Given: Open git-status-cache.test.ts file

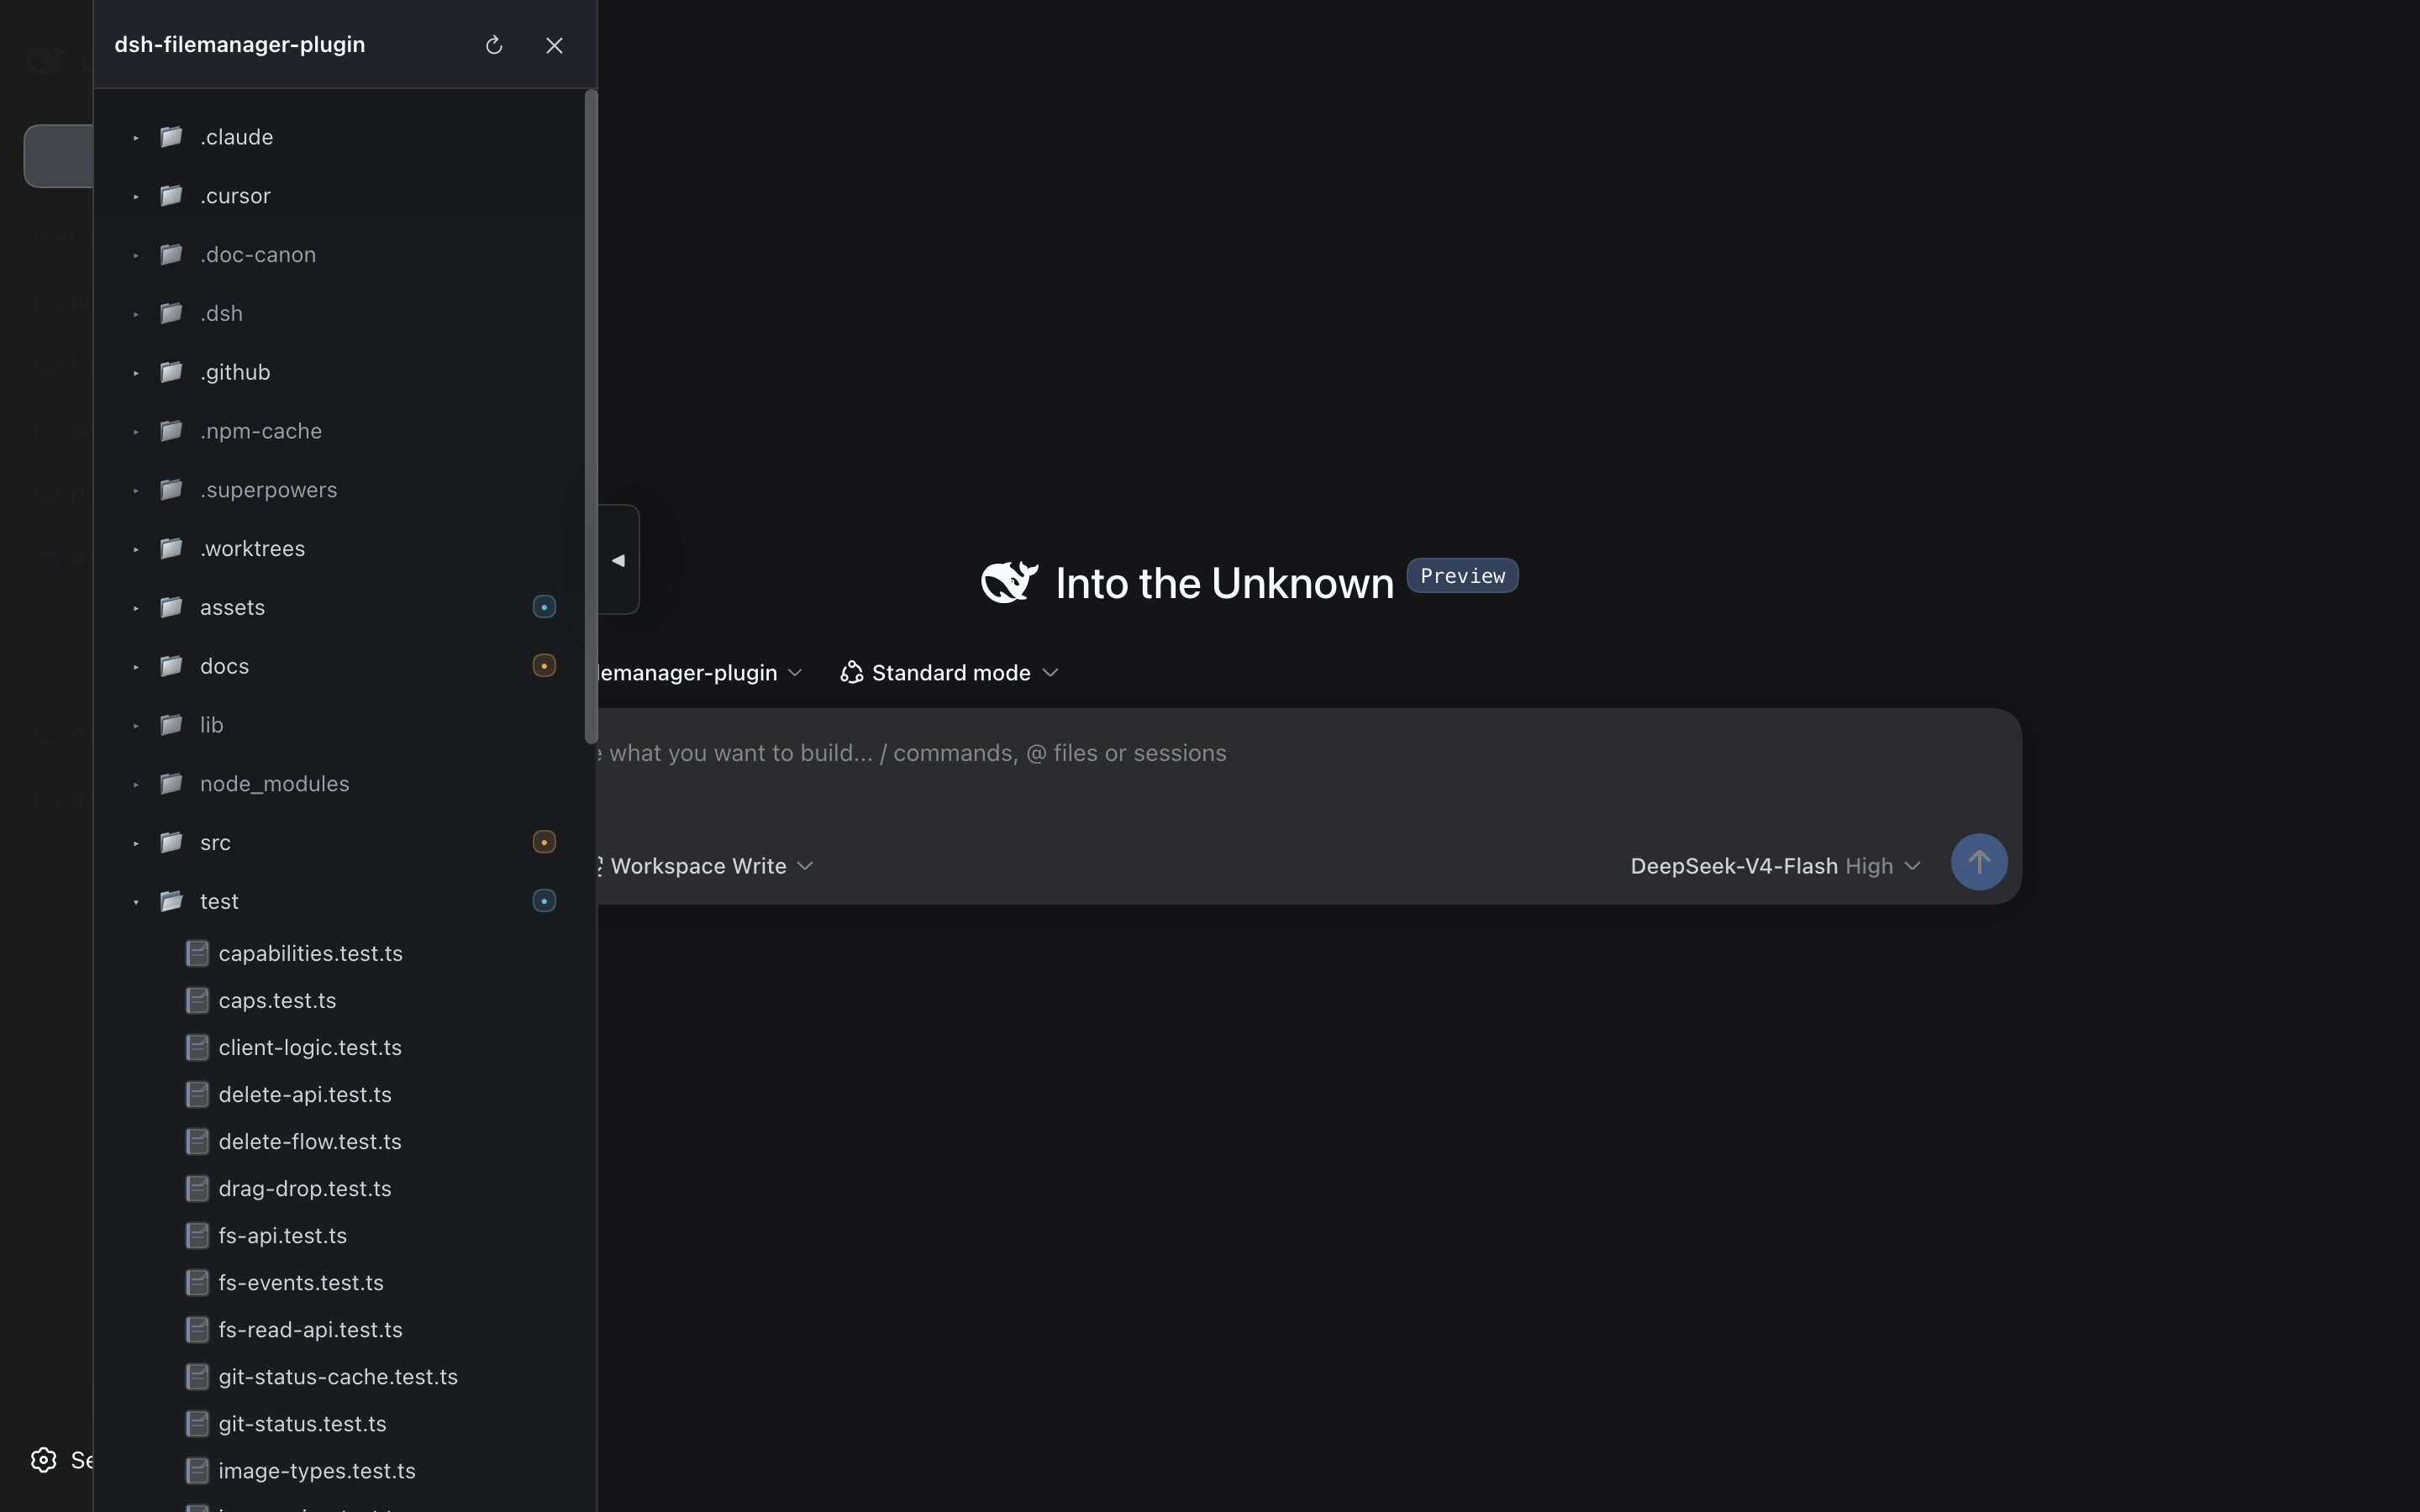Looking at the screenshot, I should (338, 1376).
